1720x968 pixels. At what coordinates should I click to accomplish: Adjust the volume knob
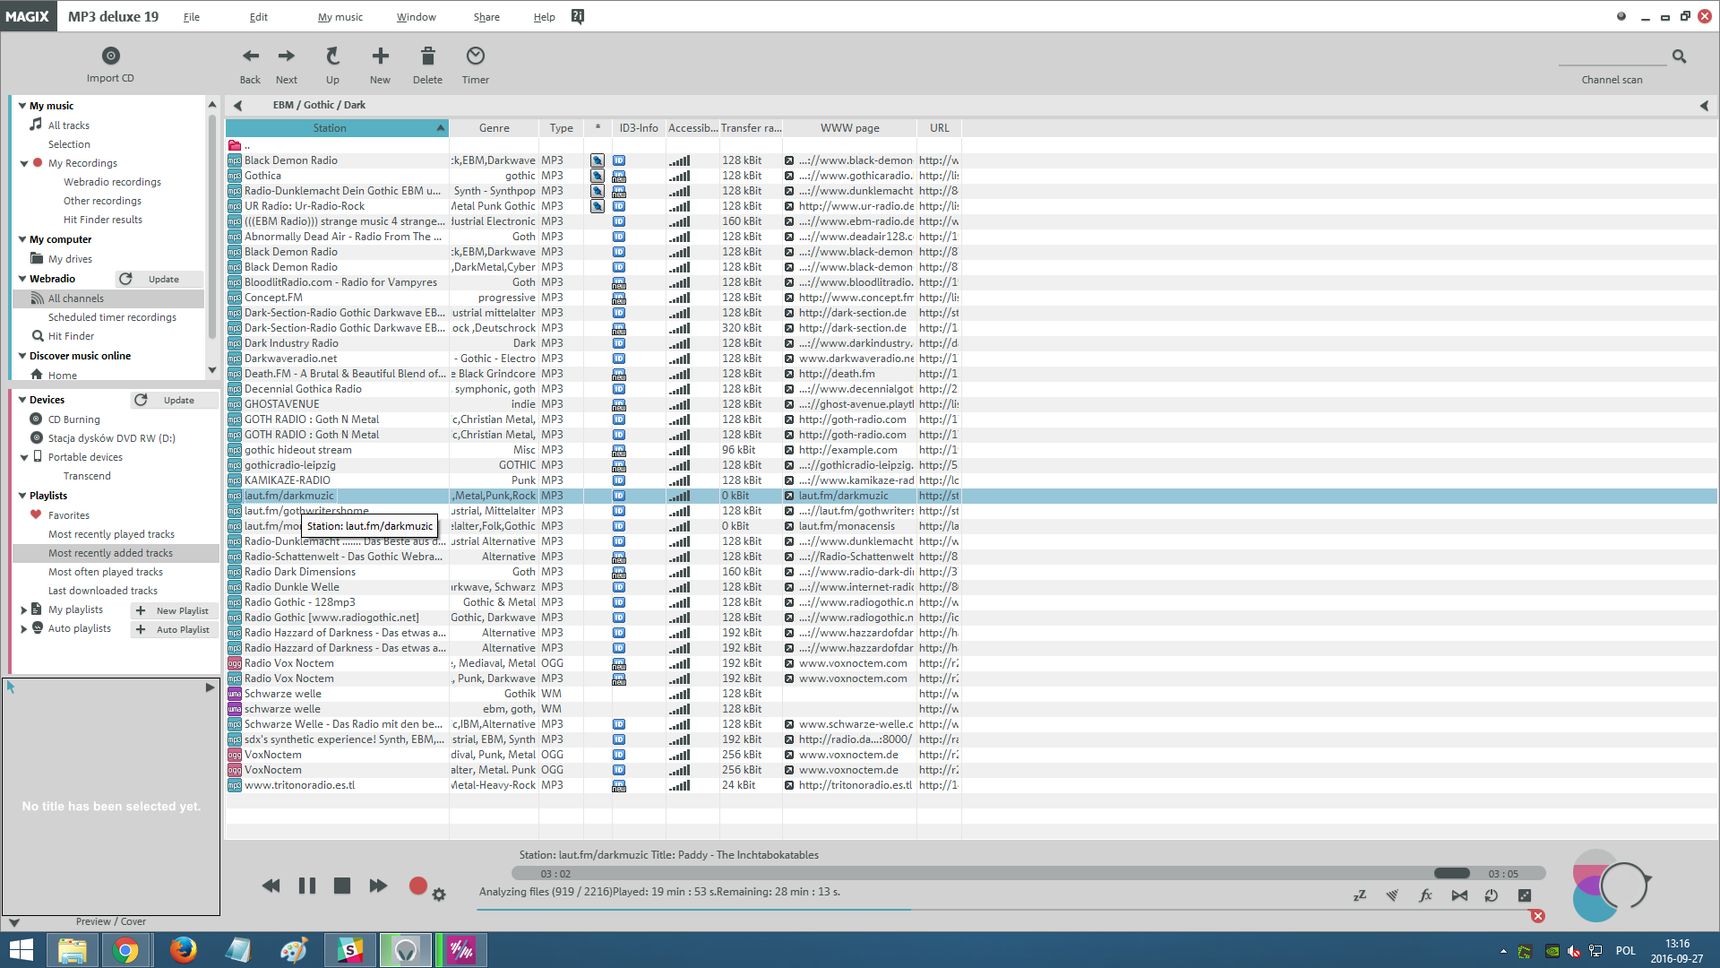click(1622, 885)
